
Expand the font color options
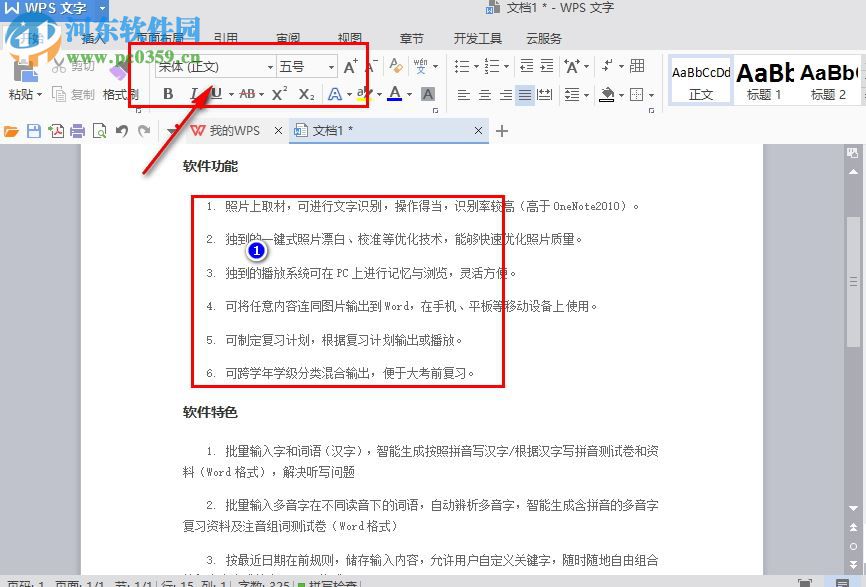407,94
